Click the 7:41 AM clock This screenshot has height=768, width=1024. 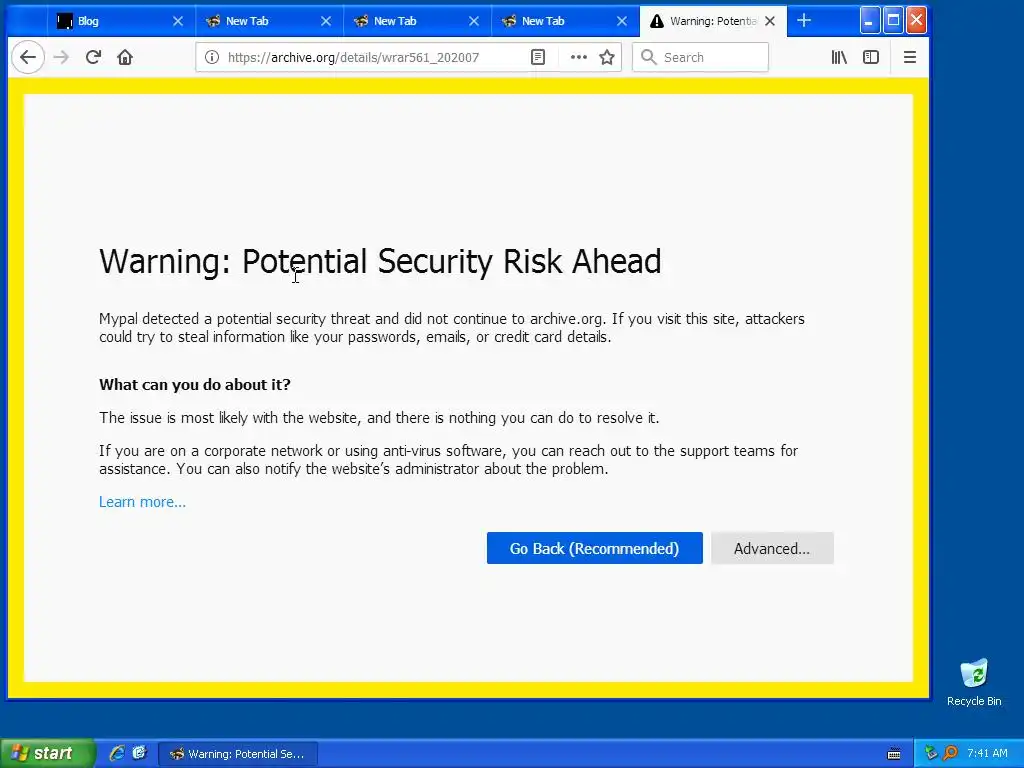pos(987,754)
